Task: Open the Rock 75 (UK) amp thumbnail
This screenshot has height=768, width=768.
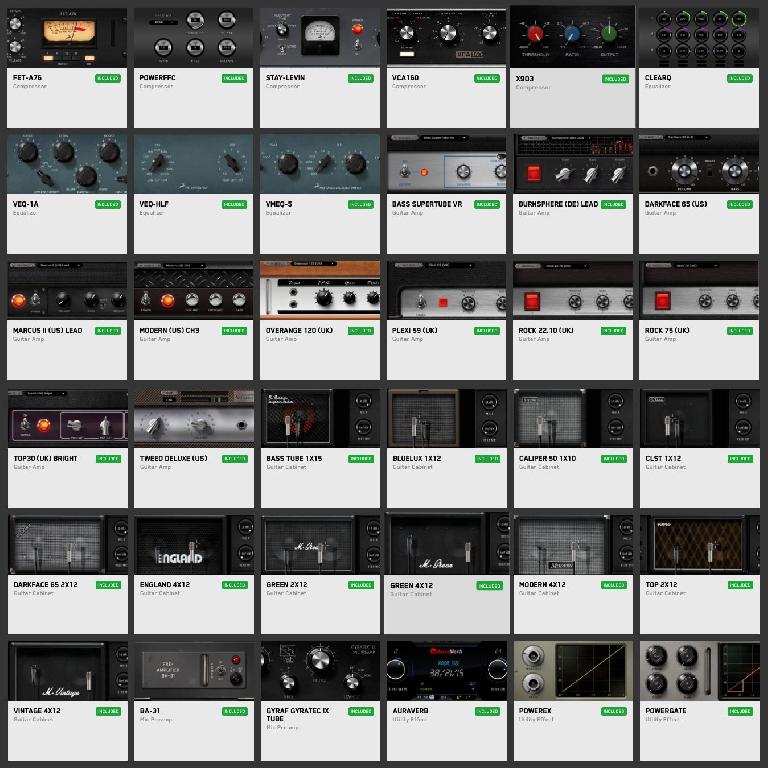Action: click(x=699, y=290)
